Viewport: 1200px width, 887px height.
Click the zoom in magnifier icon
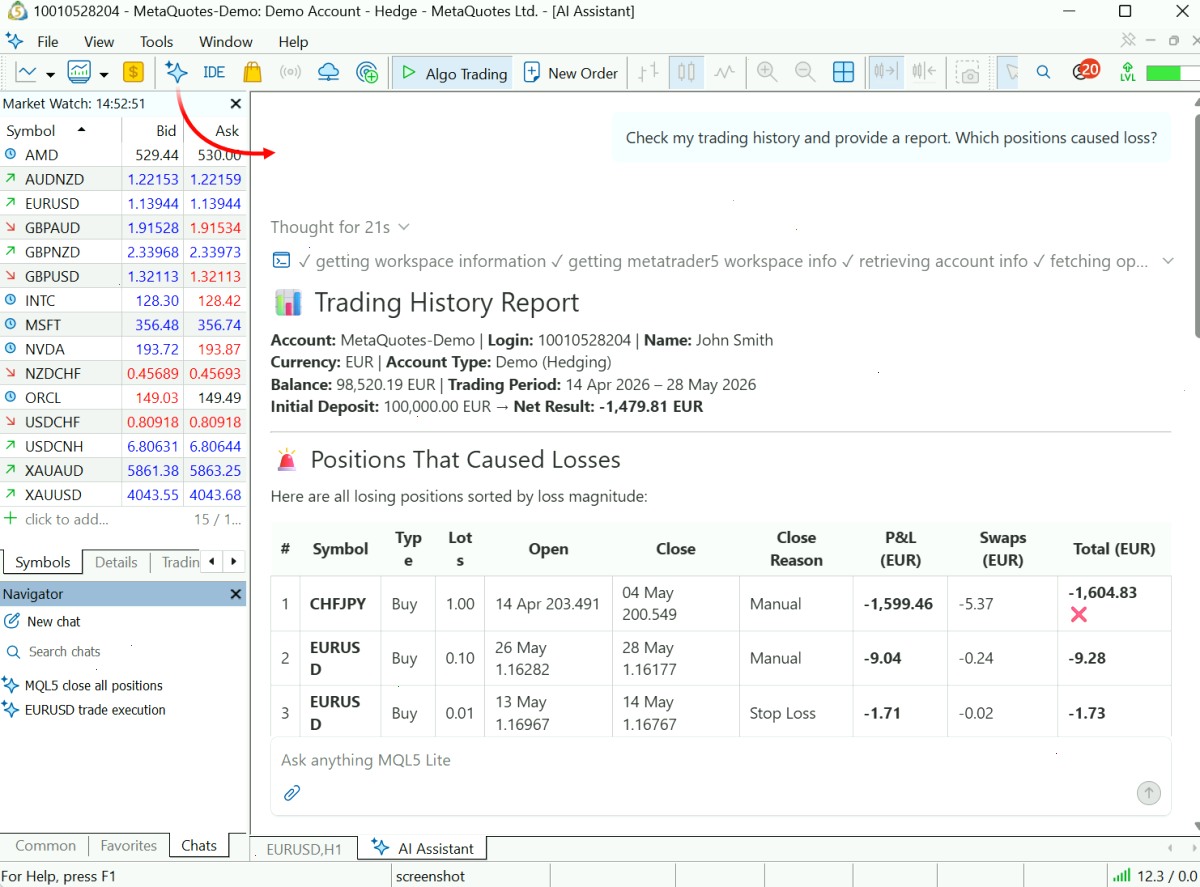coord(767,72)
